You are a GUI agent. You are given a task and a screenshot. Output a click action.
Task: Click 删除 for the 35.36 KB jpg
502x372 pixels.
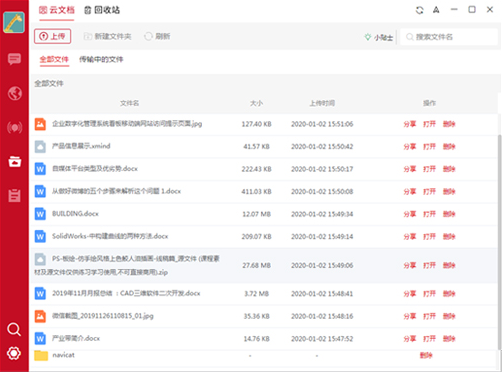[449, 316]
